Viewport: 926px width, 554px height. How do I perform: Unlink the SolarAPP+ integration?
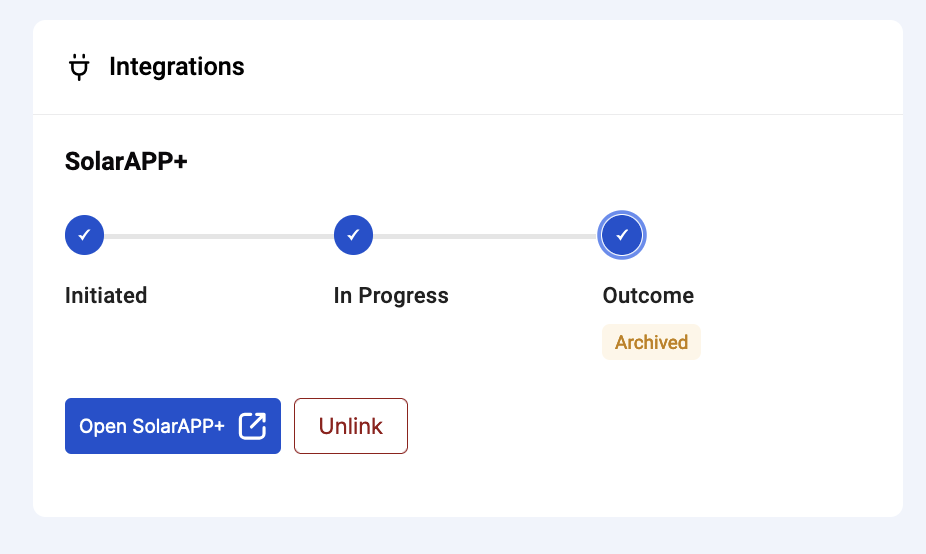(351, 426)
